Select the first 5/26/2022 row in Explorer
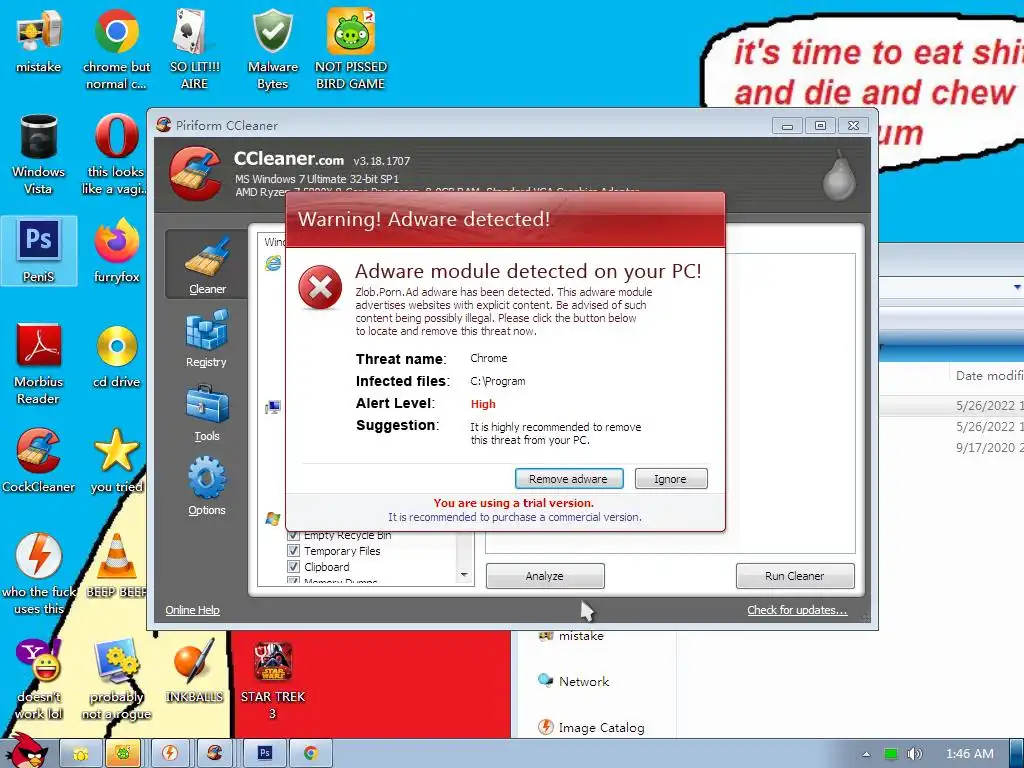The image size is (1024, 768). (x=952, y=406)
